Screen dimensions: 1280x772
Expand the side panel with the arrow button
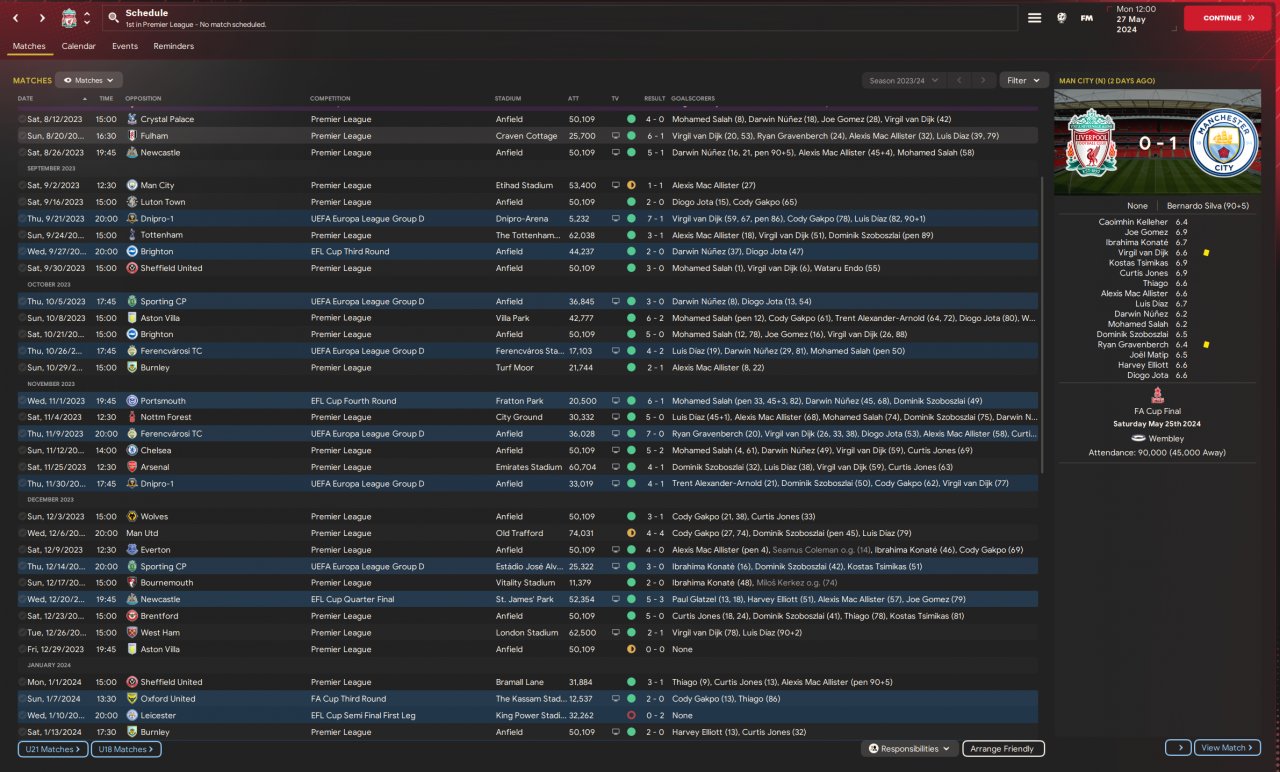click(x=1178, y=748)
